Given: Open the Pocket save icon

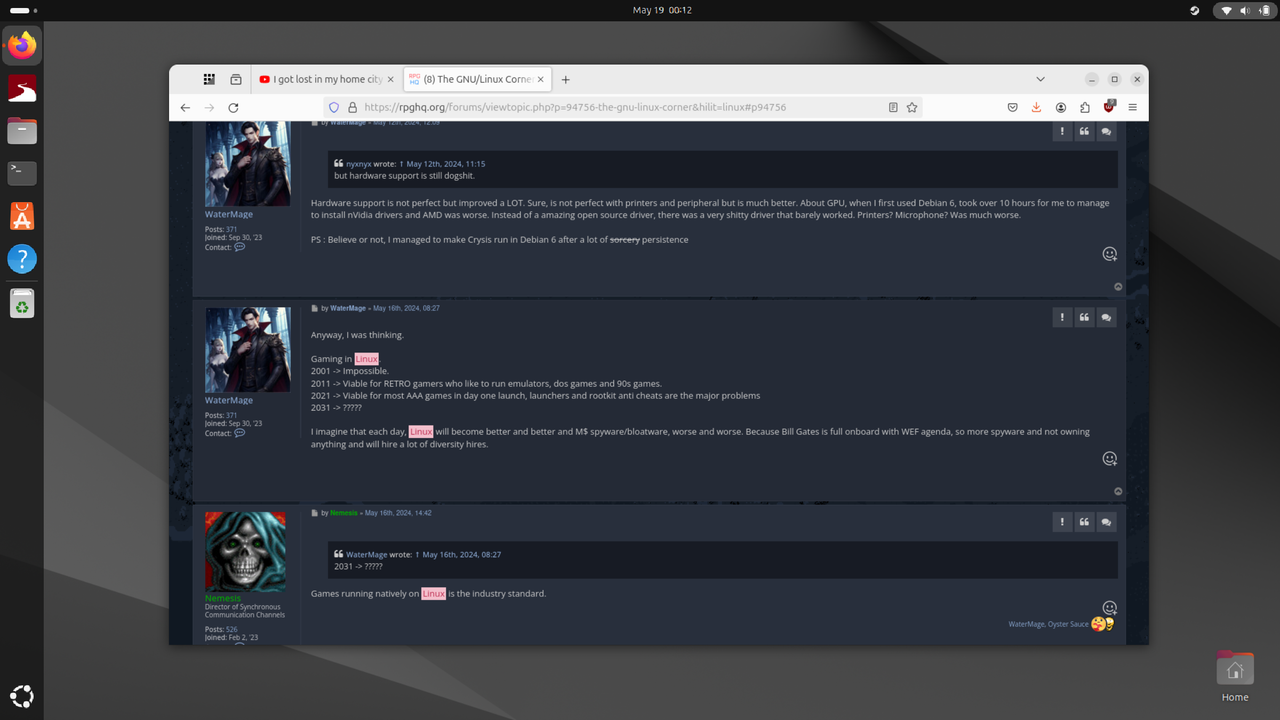Looking at the screenshot, I should pos(1012,107).
